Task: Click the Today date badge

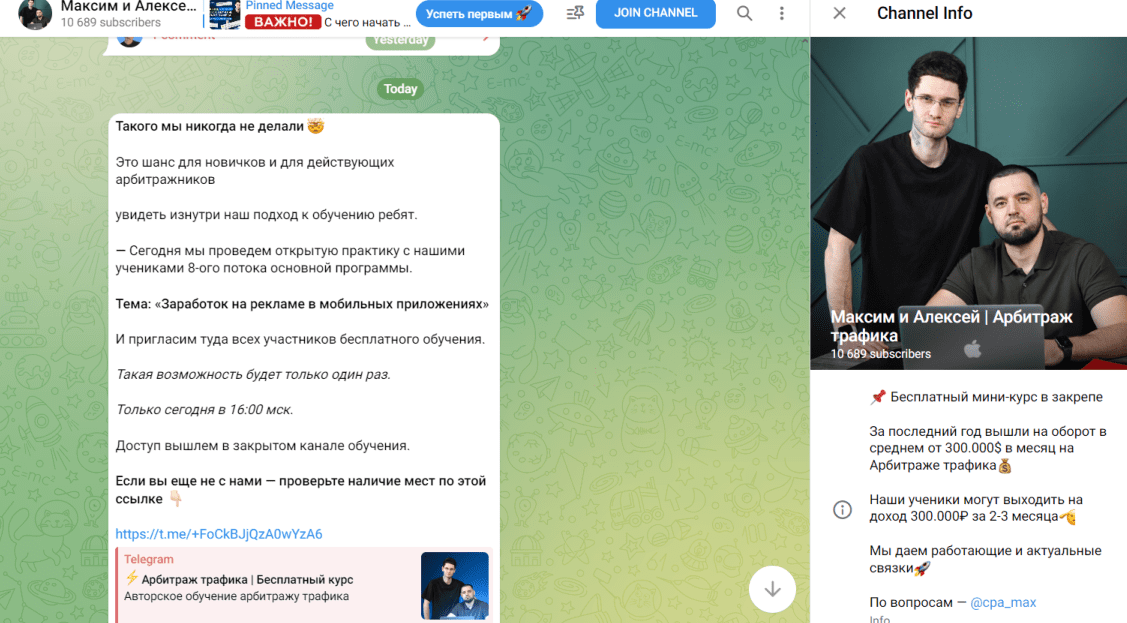Action: coord(400,89)
